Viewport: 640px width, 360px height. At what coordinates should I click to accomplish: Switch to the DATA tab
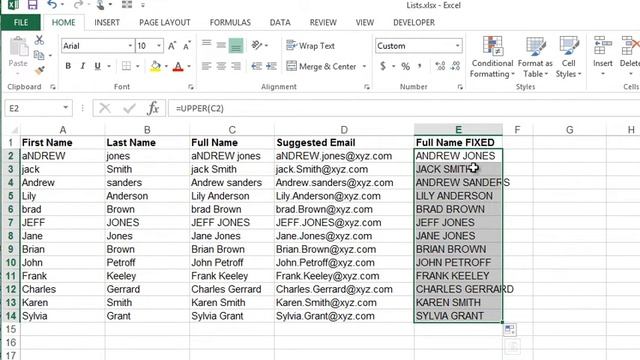pyautogui.click(x=280, y=22)
